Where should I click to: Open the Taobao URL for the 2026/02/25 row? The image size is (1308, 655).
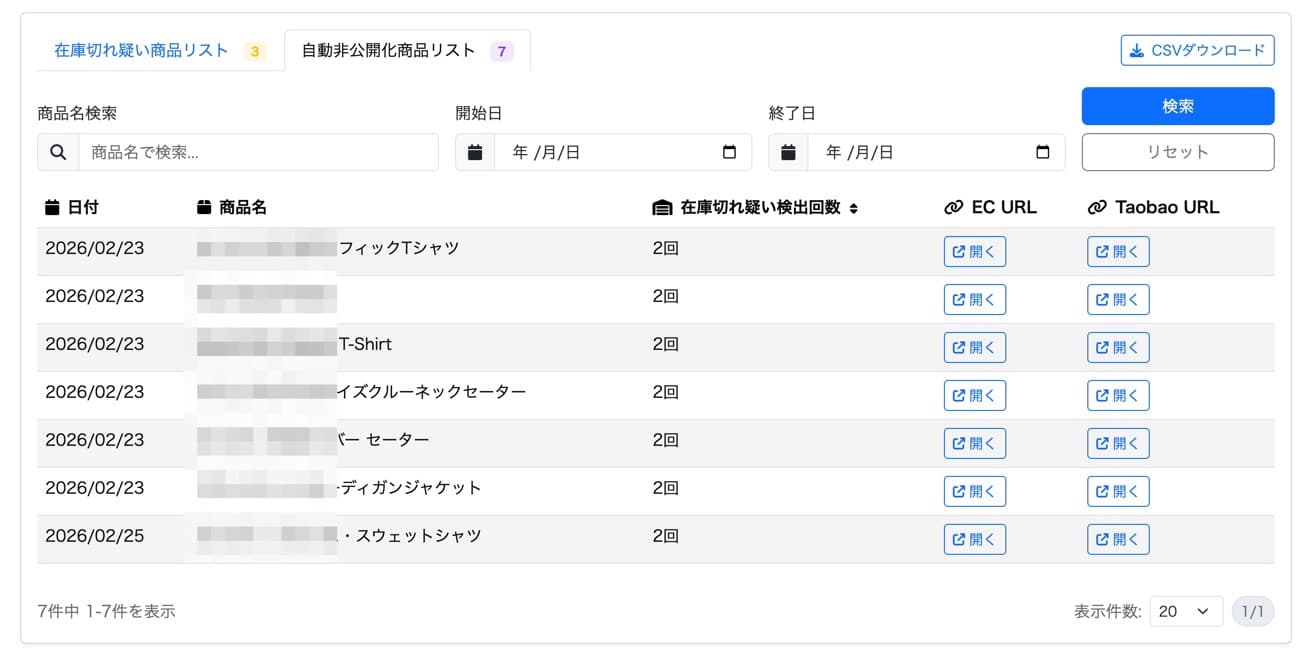[x=1117, y=538]
